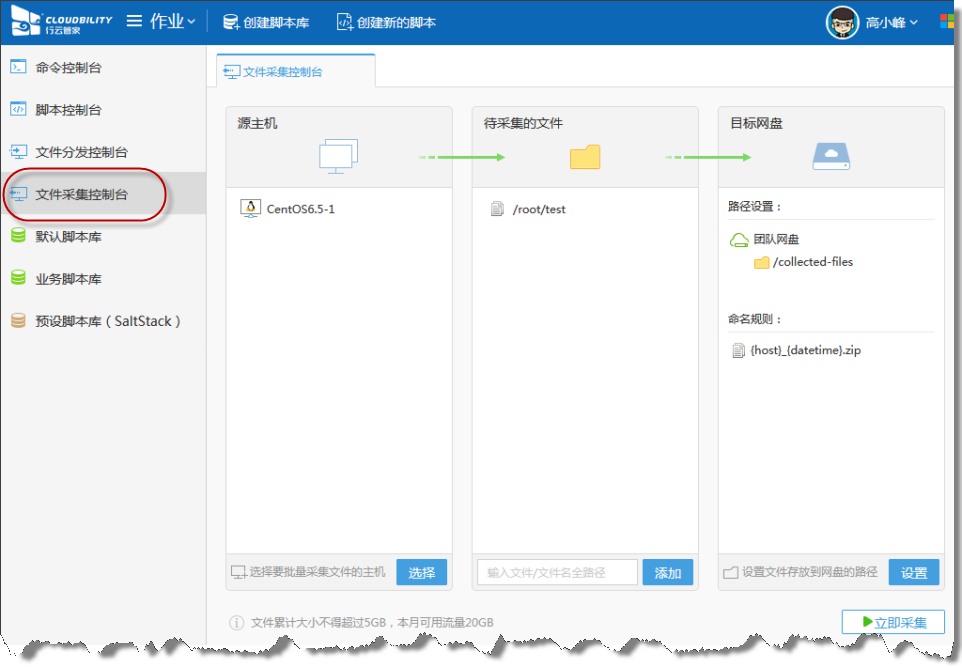Click the user avatar picture

(x=842, y=22)
